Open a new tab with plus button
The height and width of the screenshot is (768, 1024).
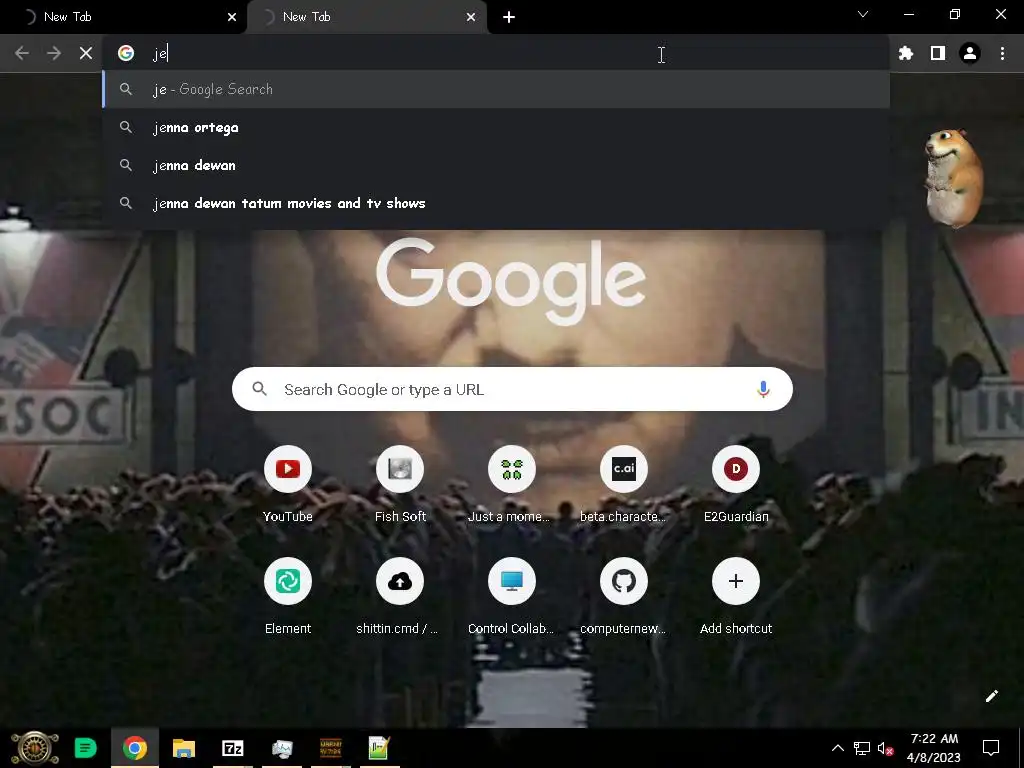pos(509,17)
